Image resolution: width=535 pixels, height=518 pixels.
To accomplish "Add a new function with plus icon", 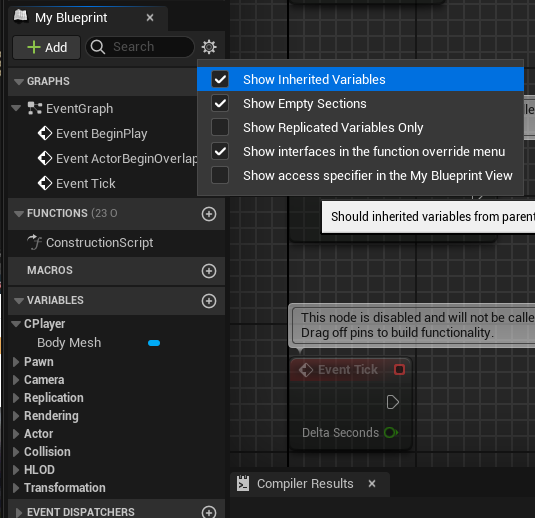I will pos(209,214).
